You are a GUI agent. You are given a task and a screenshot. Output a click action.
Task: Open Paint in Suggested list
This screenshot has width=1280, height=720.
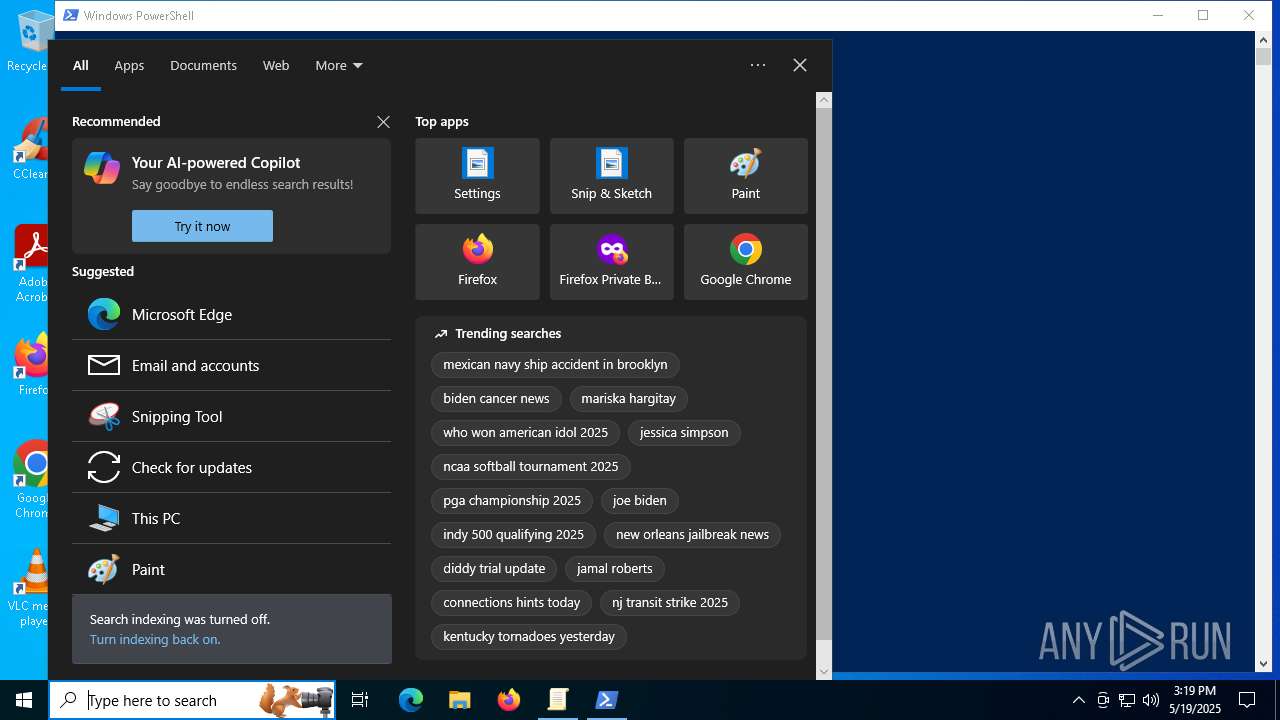pos(231,569)
